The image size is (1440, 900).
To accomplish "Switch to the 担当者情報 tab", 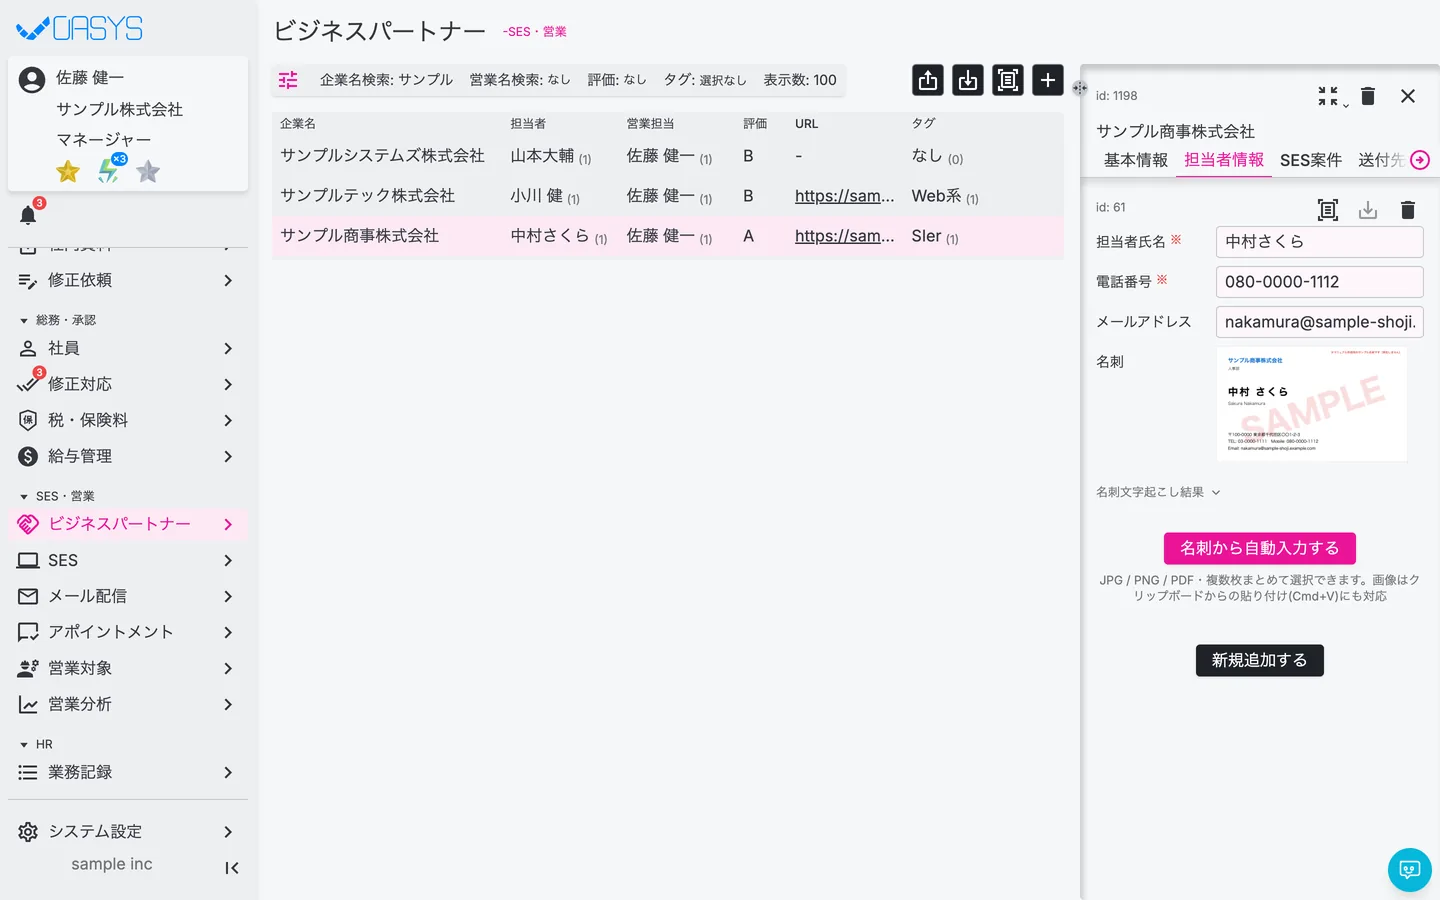I will (1224, 160).
